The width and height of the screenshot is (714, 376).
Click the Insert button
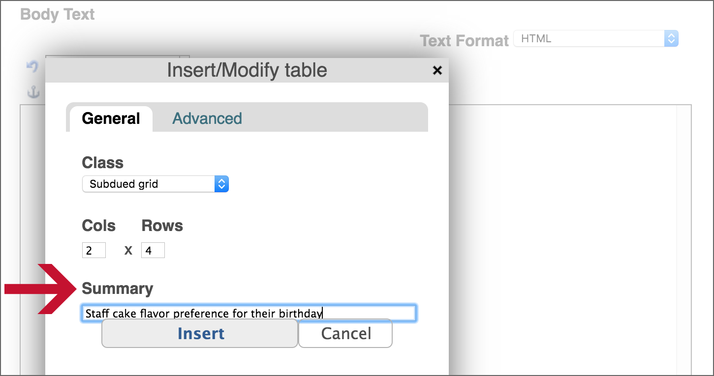tap(200, 334)
